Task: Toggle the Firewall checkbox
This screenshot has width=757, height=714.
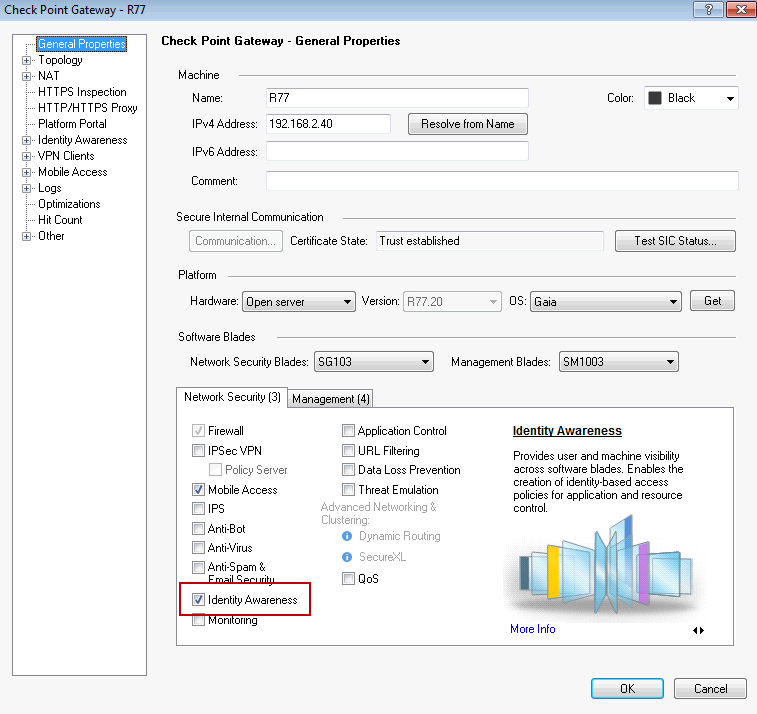Action: tap(198, 431)
